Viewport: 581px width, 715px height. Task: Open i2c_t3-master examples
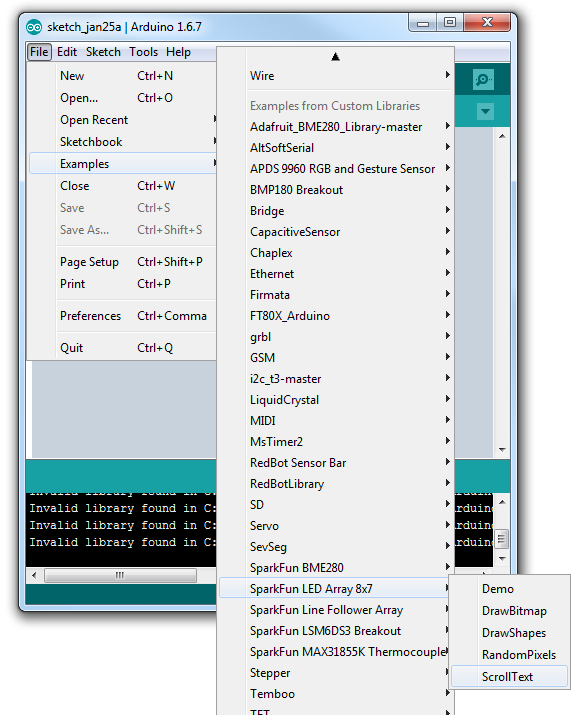336,378
